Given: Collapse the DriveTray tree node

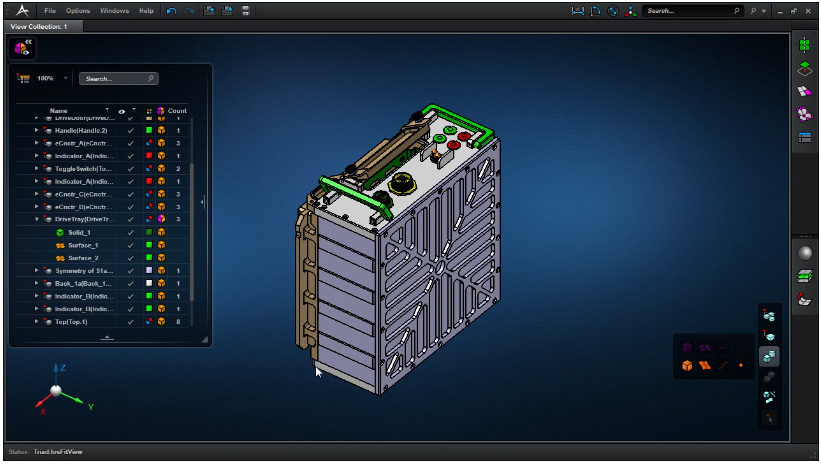Looking at the screenshot, I should point(36,219).
